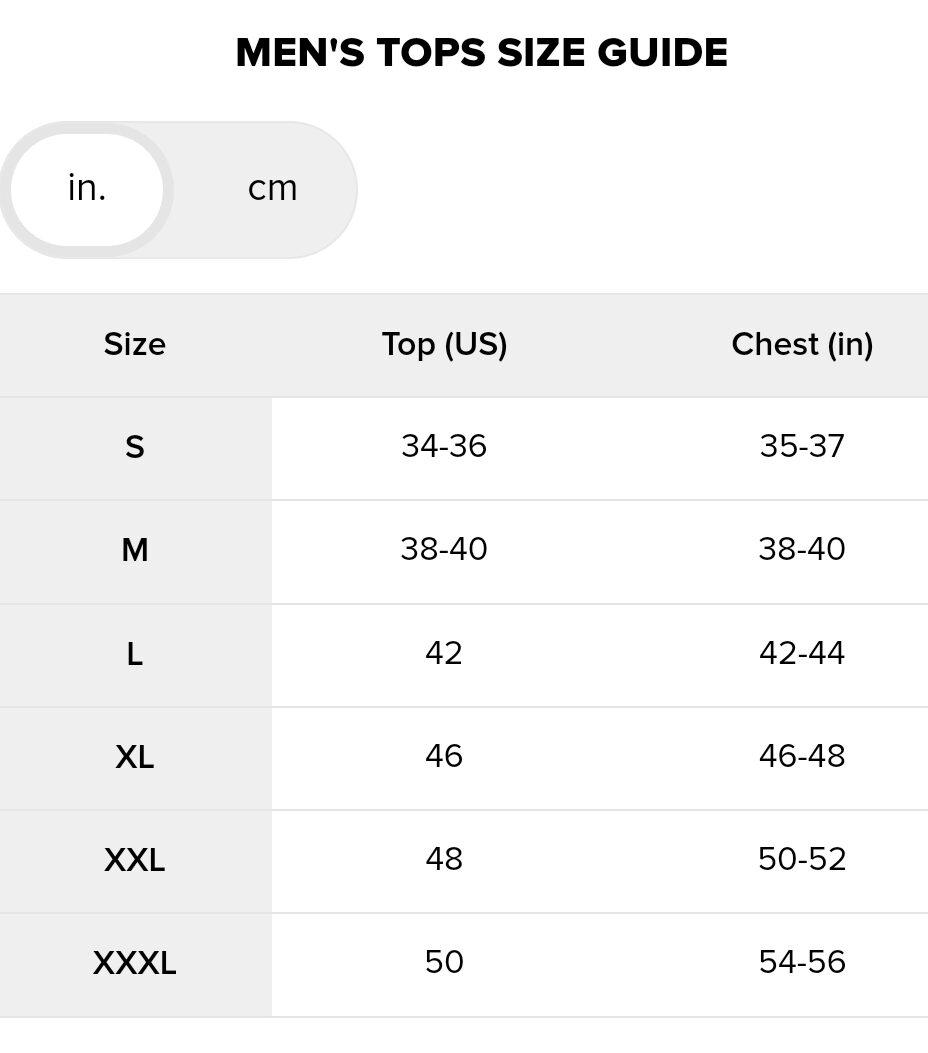
Task: Switch units to cm
Action: (272, 189)
